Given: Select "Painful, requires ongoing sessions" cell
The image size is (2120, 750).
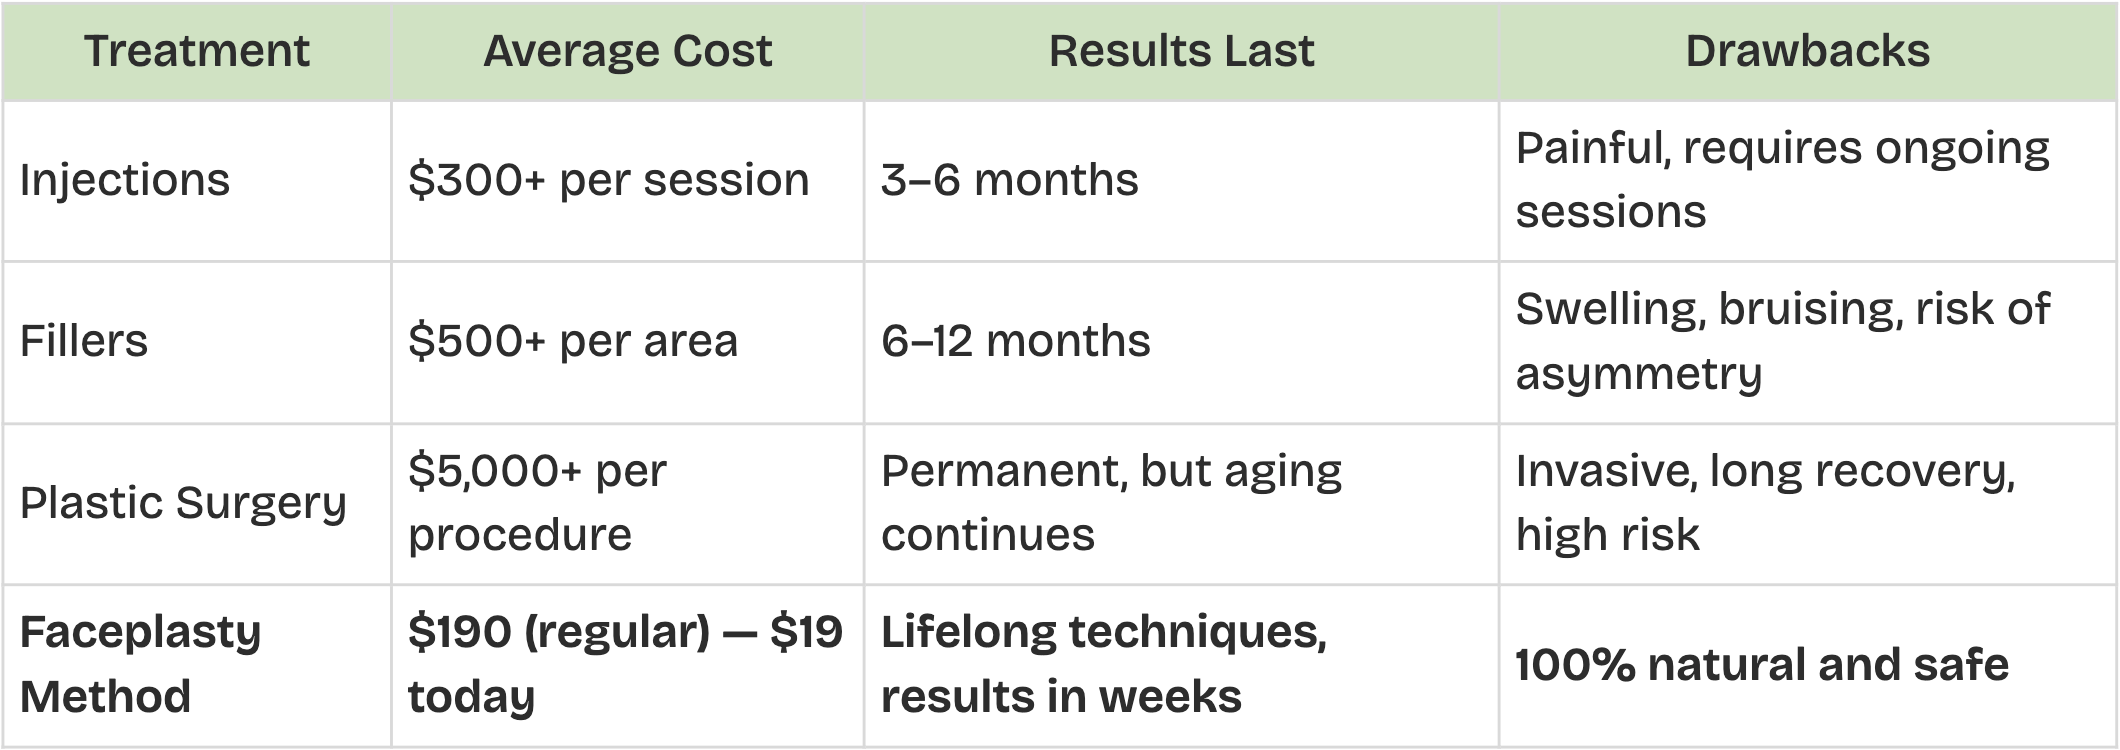Looking at the screenshot, I should (1782, 181).
